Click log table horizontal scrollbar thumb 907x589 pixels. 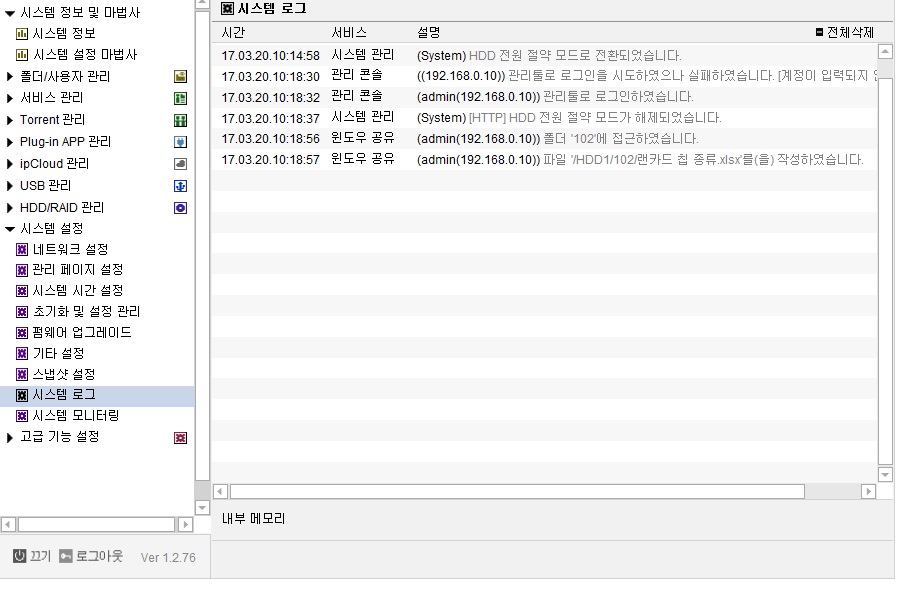pos(517,491)
